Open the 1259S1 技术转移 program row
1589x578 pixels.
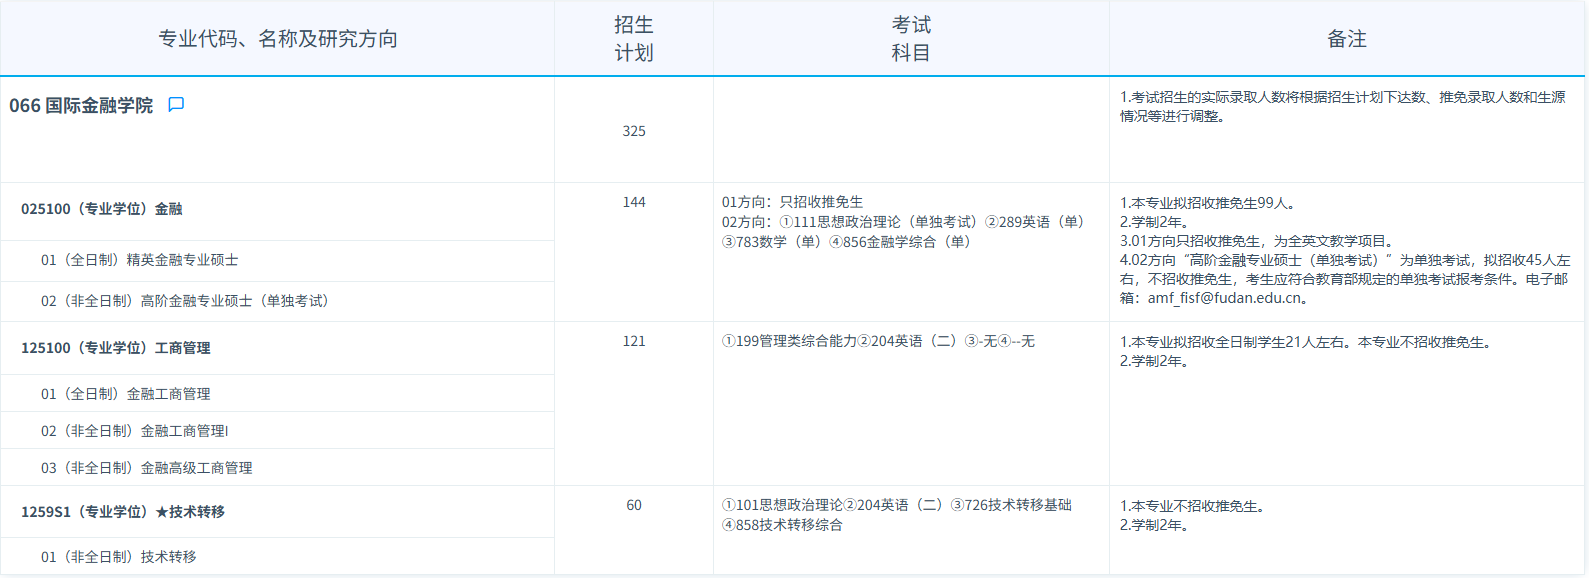(x=123, y=512)
